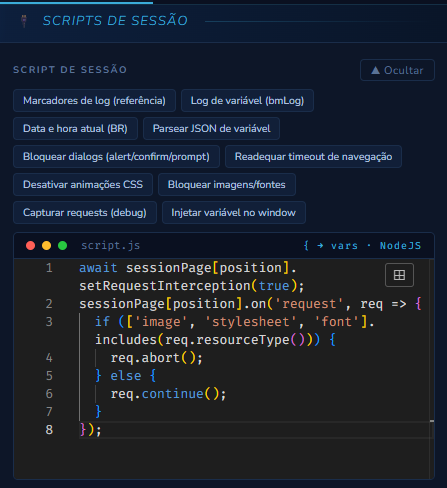Apply Bloquear imagens/fontes snippet

227,184
